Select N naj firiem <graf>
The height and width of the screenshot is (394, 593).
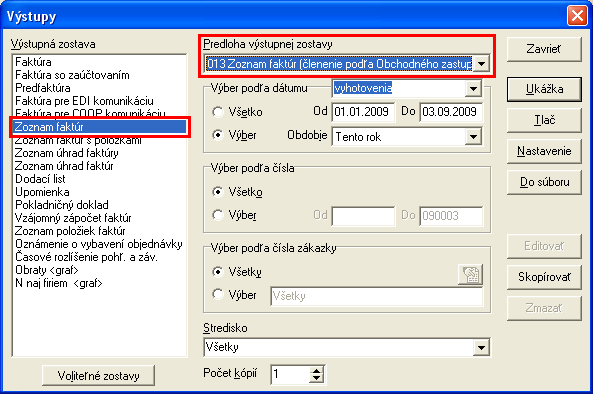[x=99, y=283]
